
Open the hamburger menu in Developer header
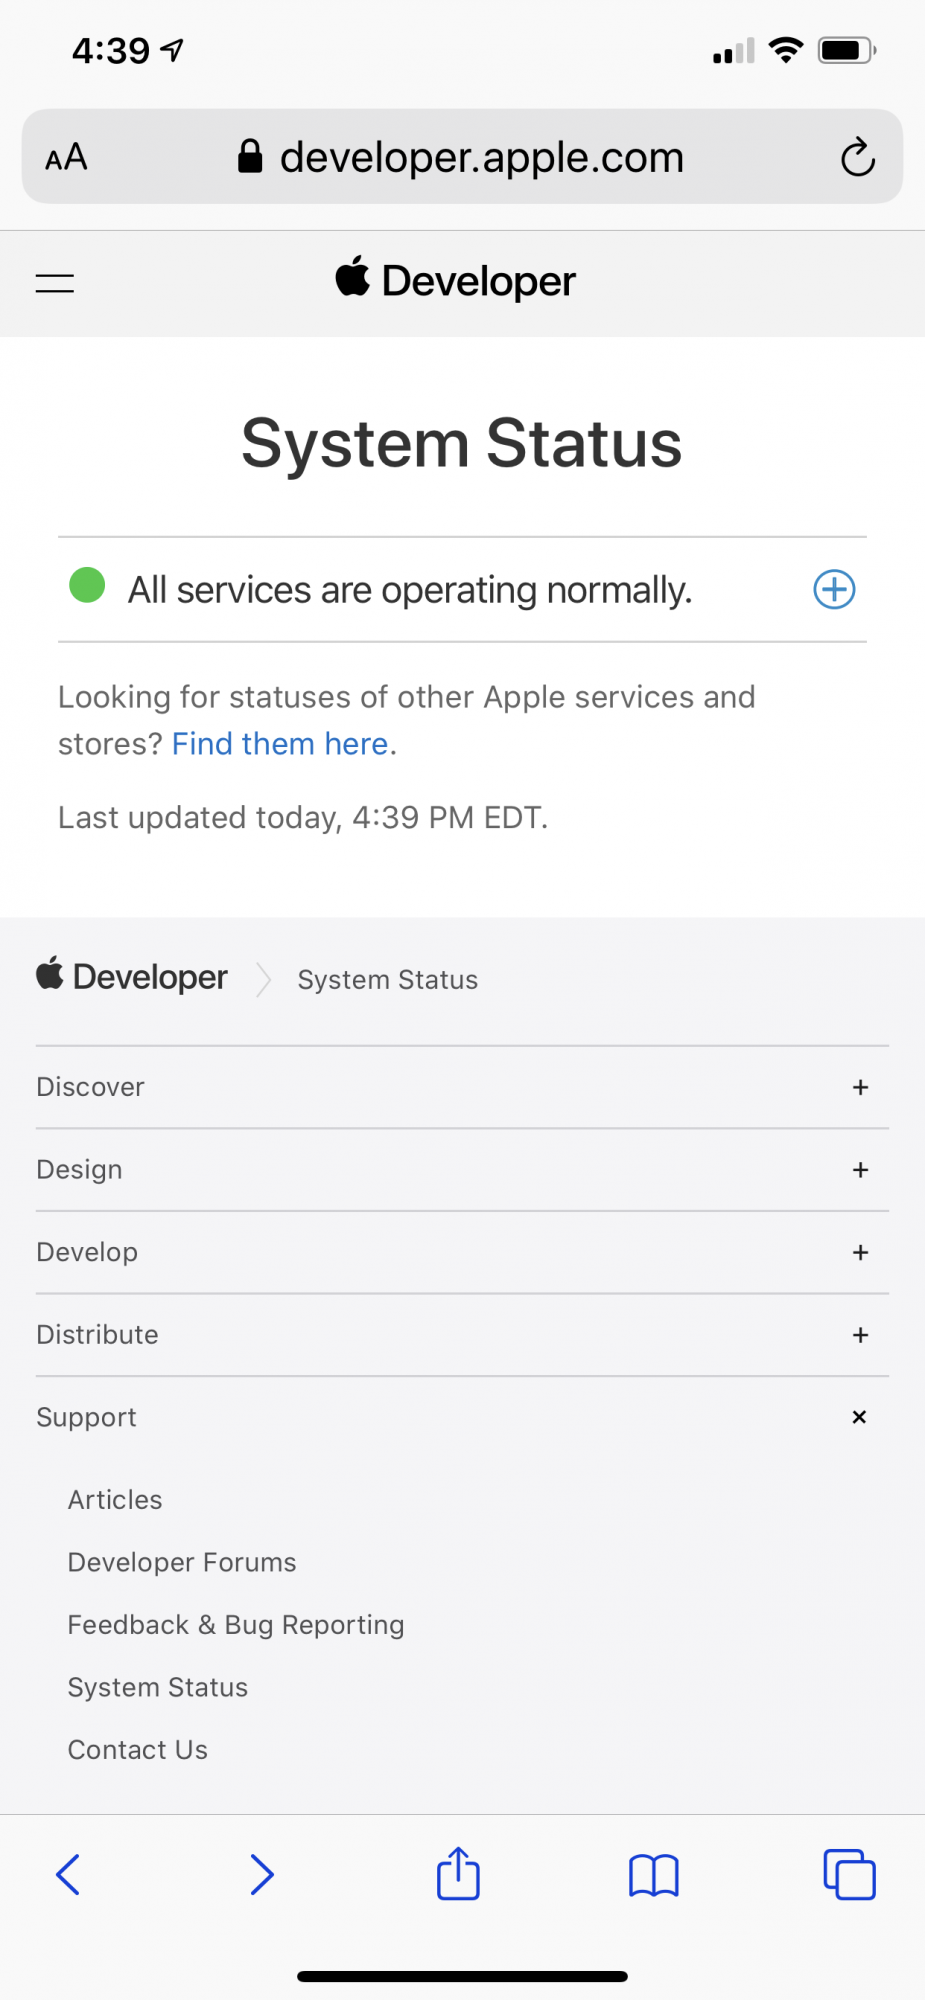coord(55,283)
